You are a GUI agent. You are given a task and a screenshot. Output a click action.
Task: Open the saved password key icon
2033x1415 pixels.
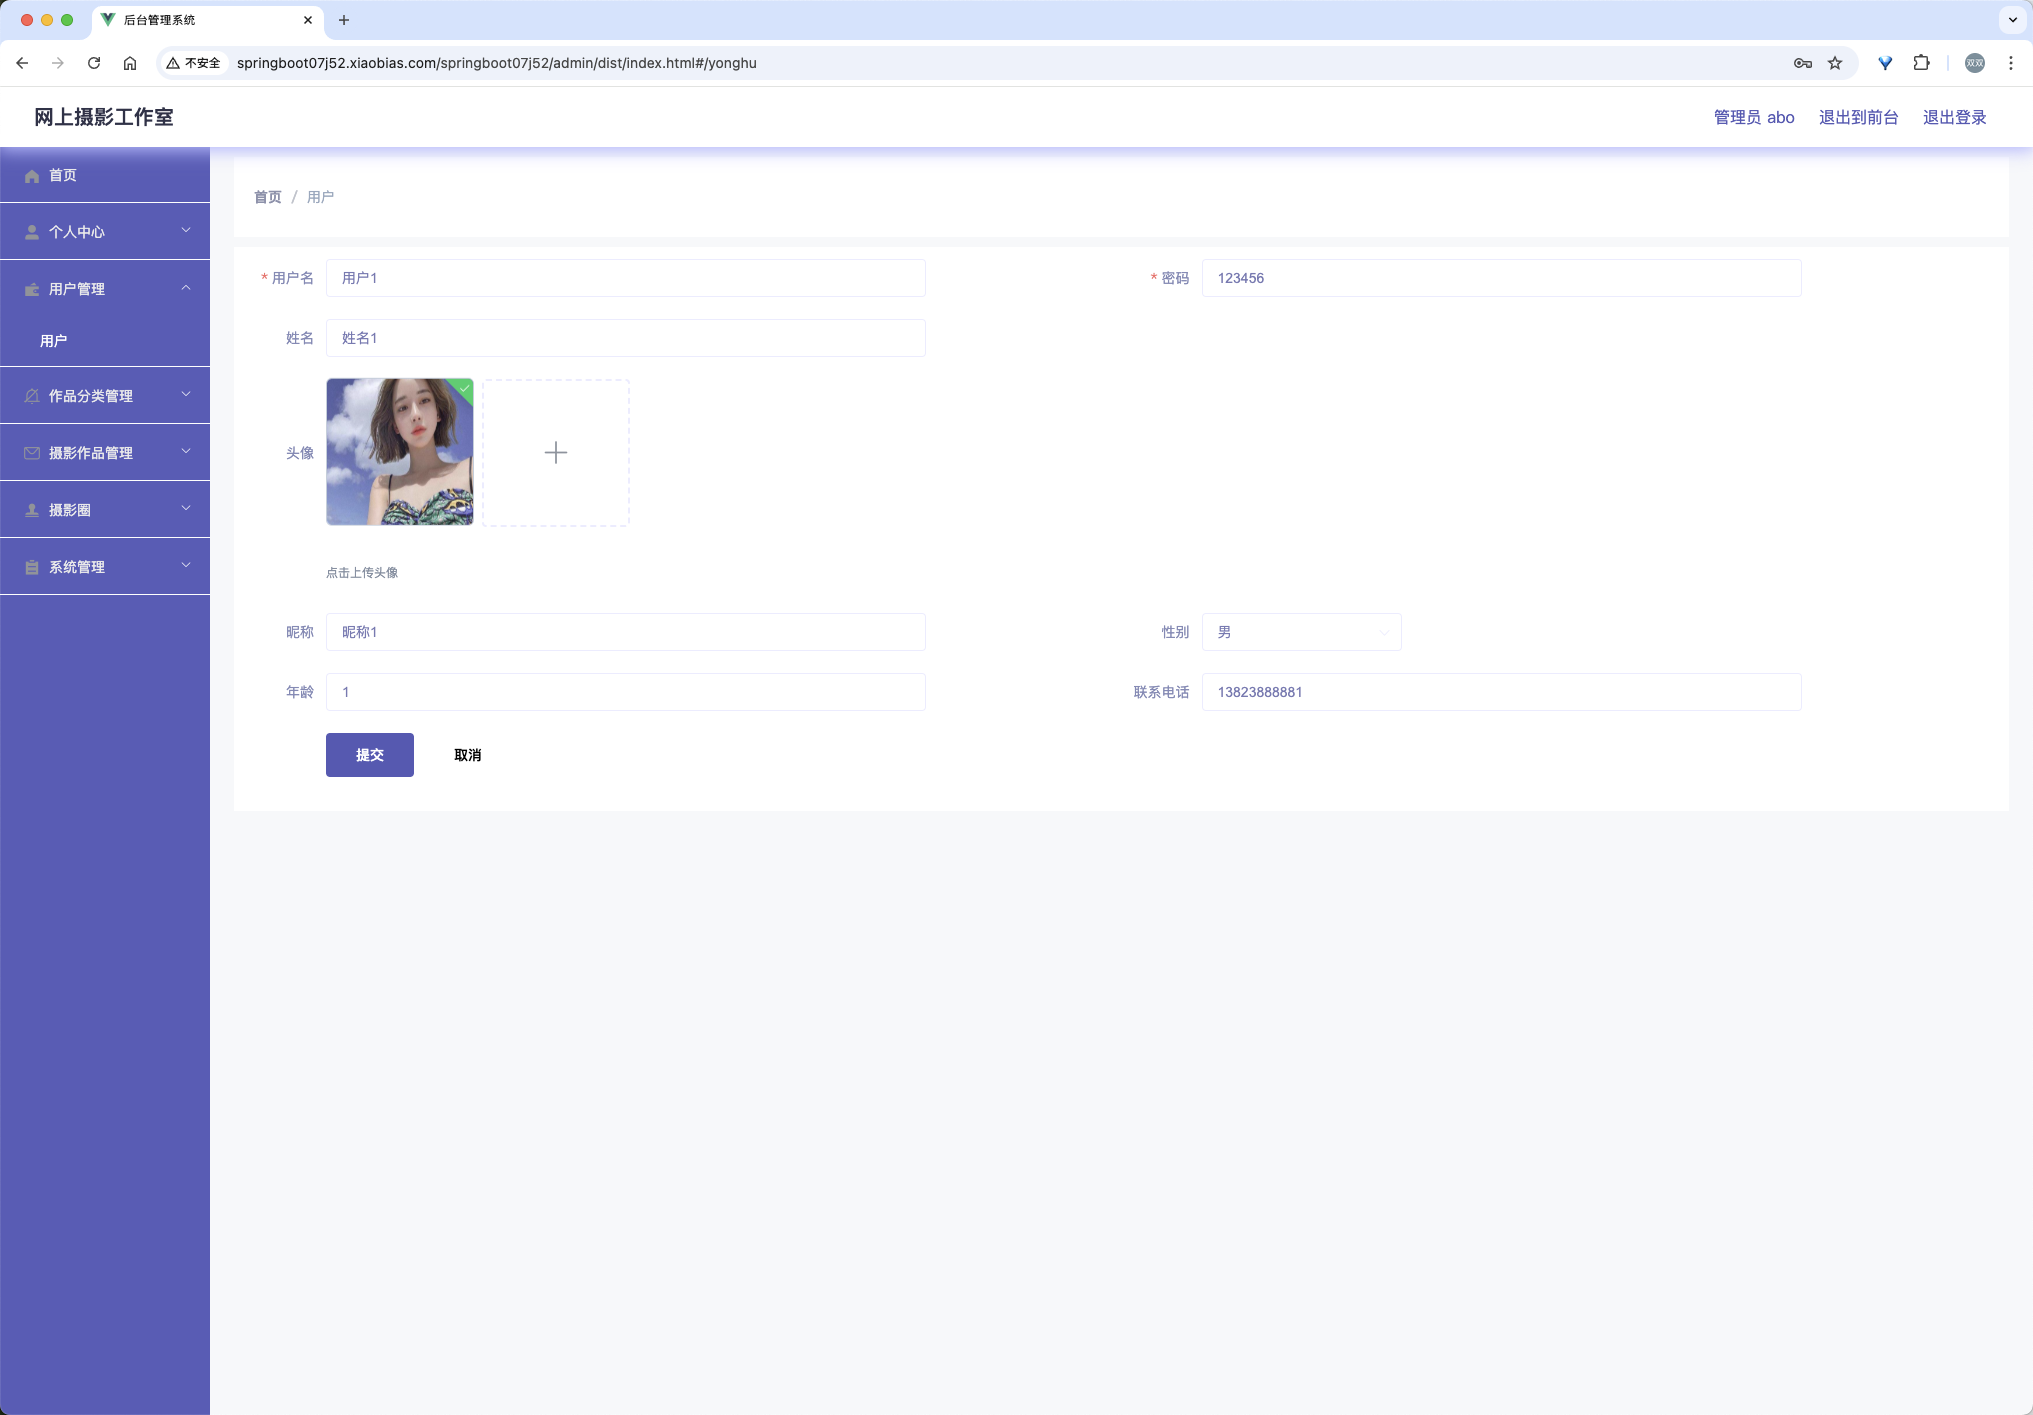(x=1803, y=63)
